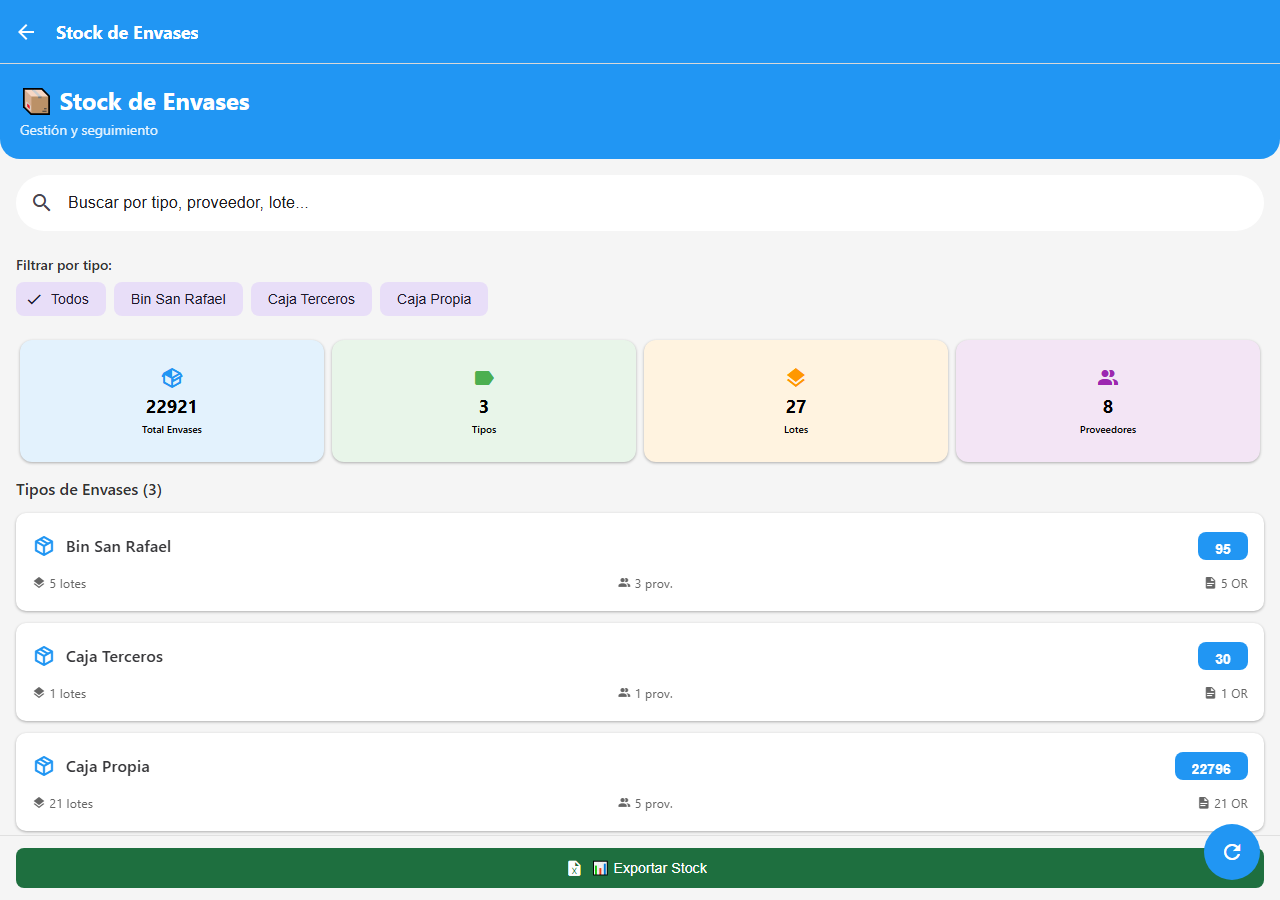Click the Caja Terceros box icon
Screen dimensions: 1280x900
point(44,656)
